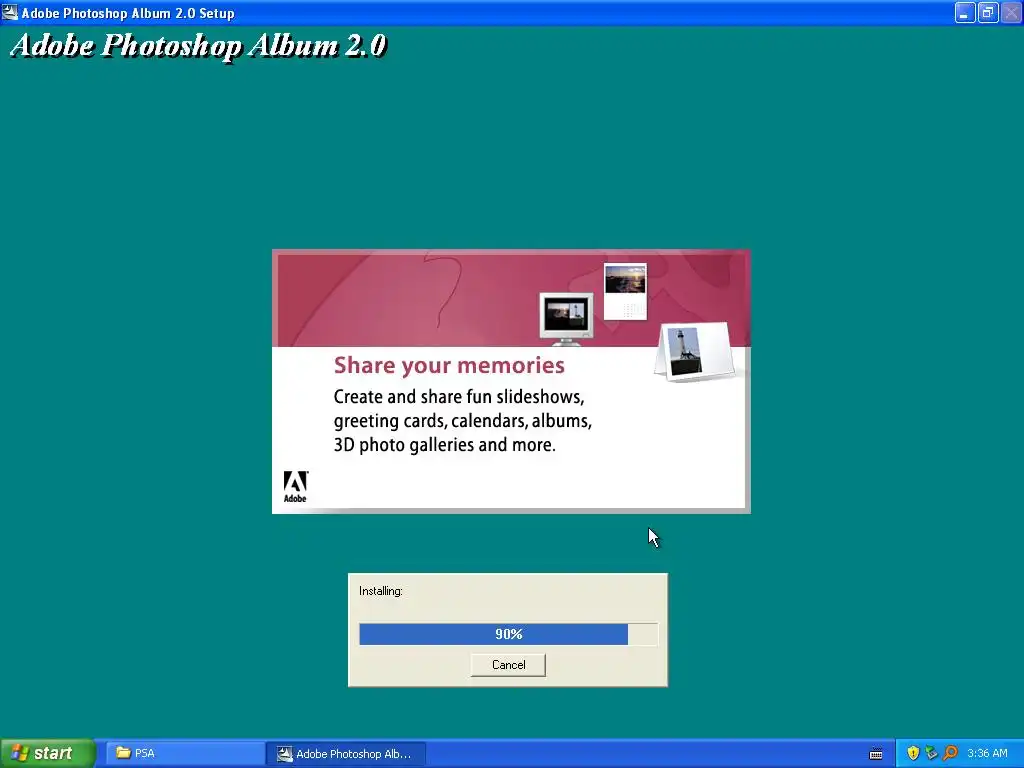1024x768 pixels.
Task: Open the on-screen keyboard tray icon
Action: pos(876,754)
